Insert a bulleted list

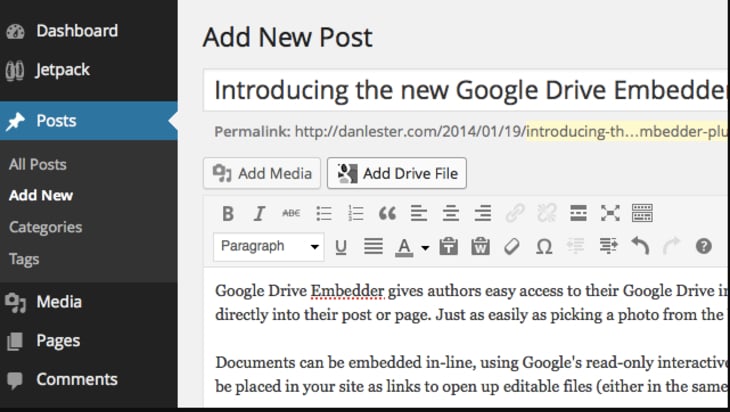324,214
